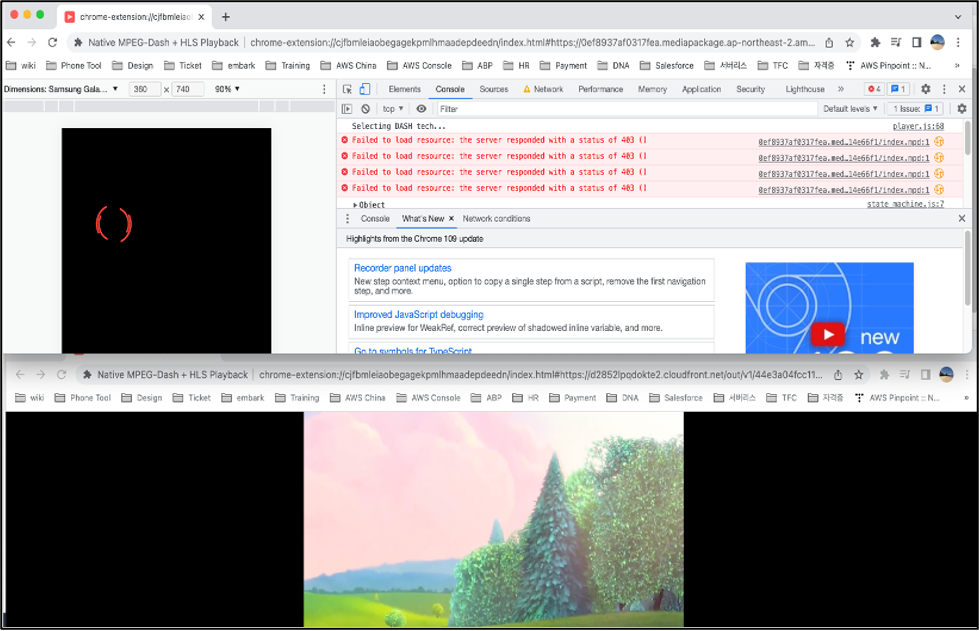Expand the Object entry in console
The width and height of the screenshot is (979, 631).
355,205
